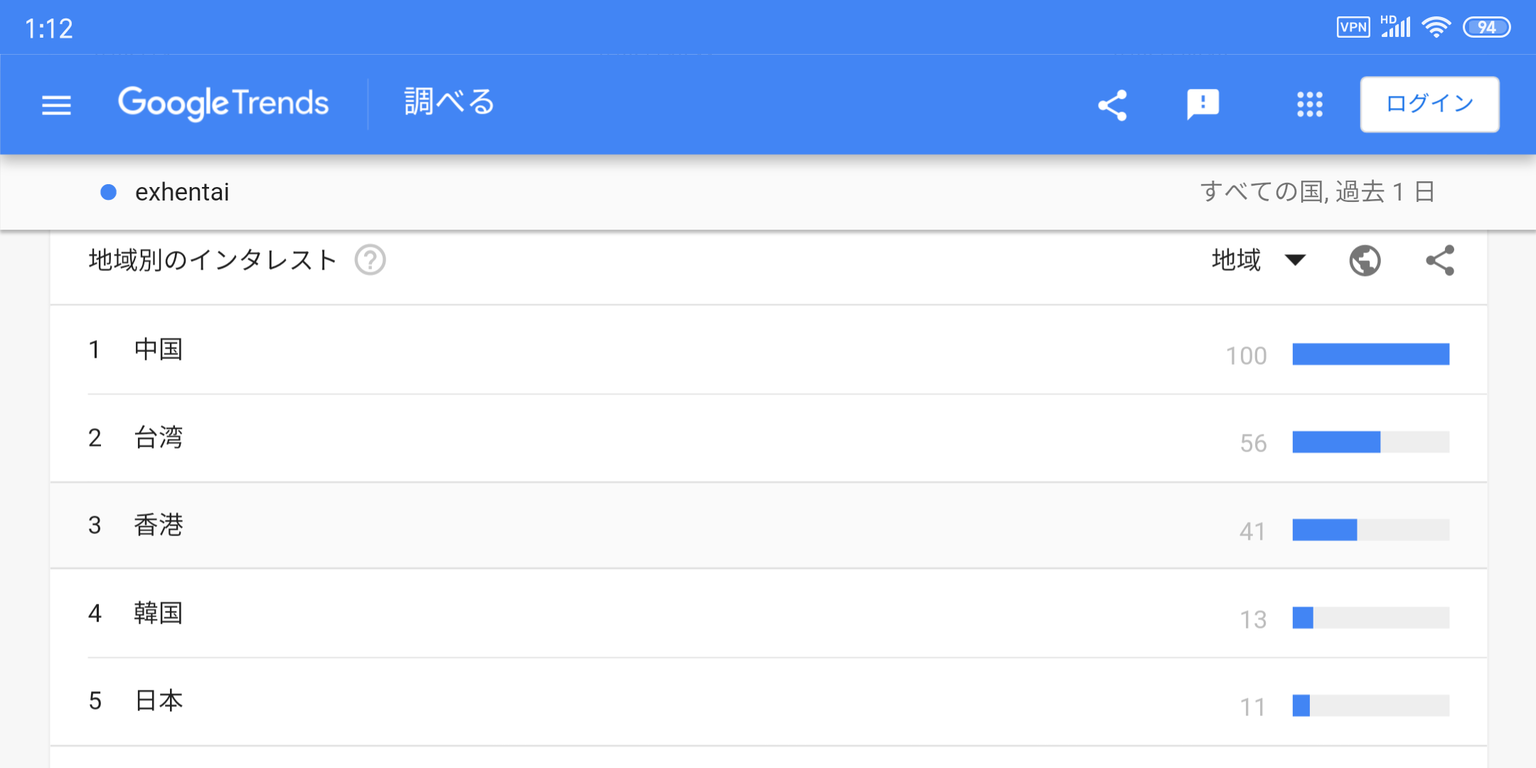Click the help icon beside 地域別のインタレスト
This screenshot has width=1536, height=768.
(370, 261)
